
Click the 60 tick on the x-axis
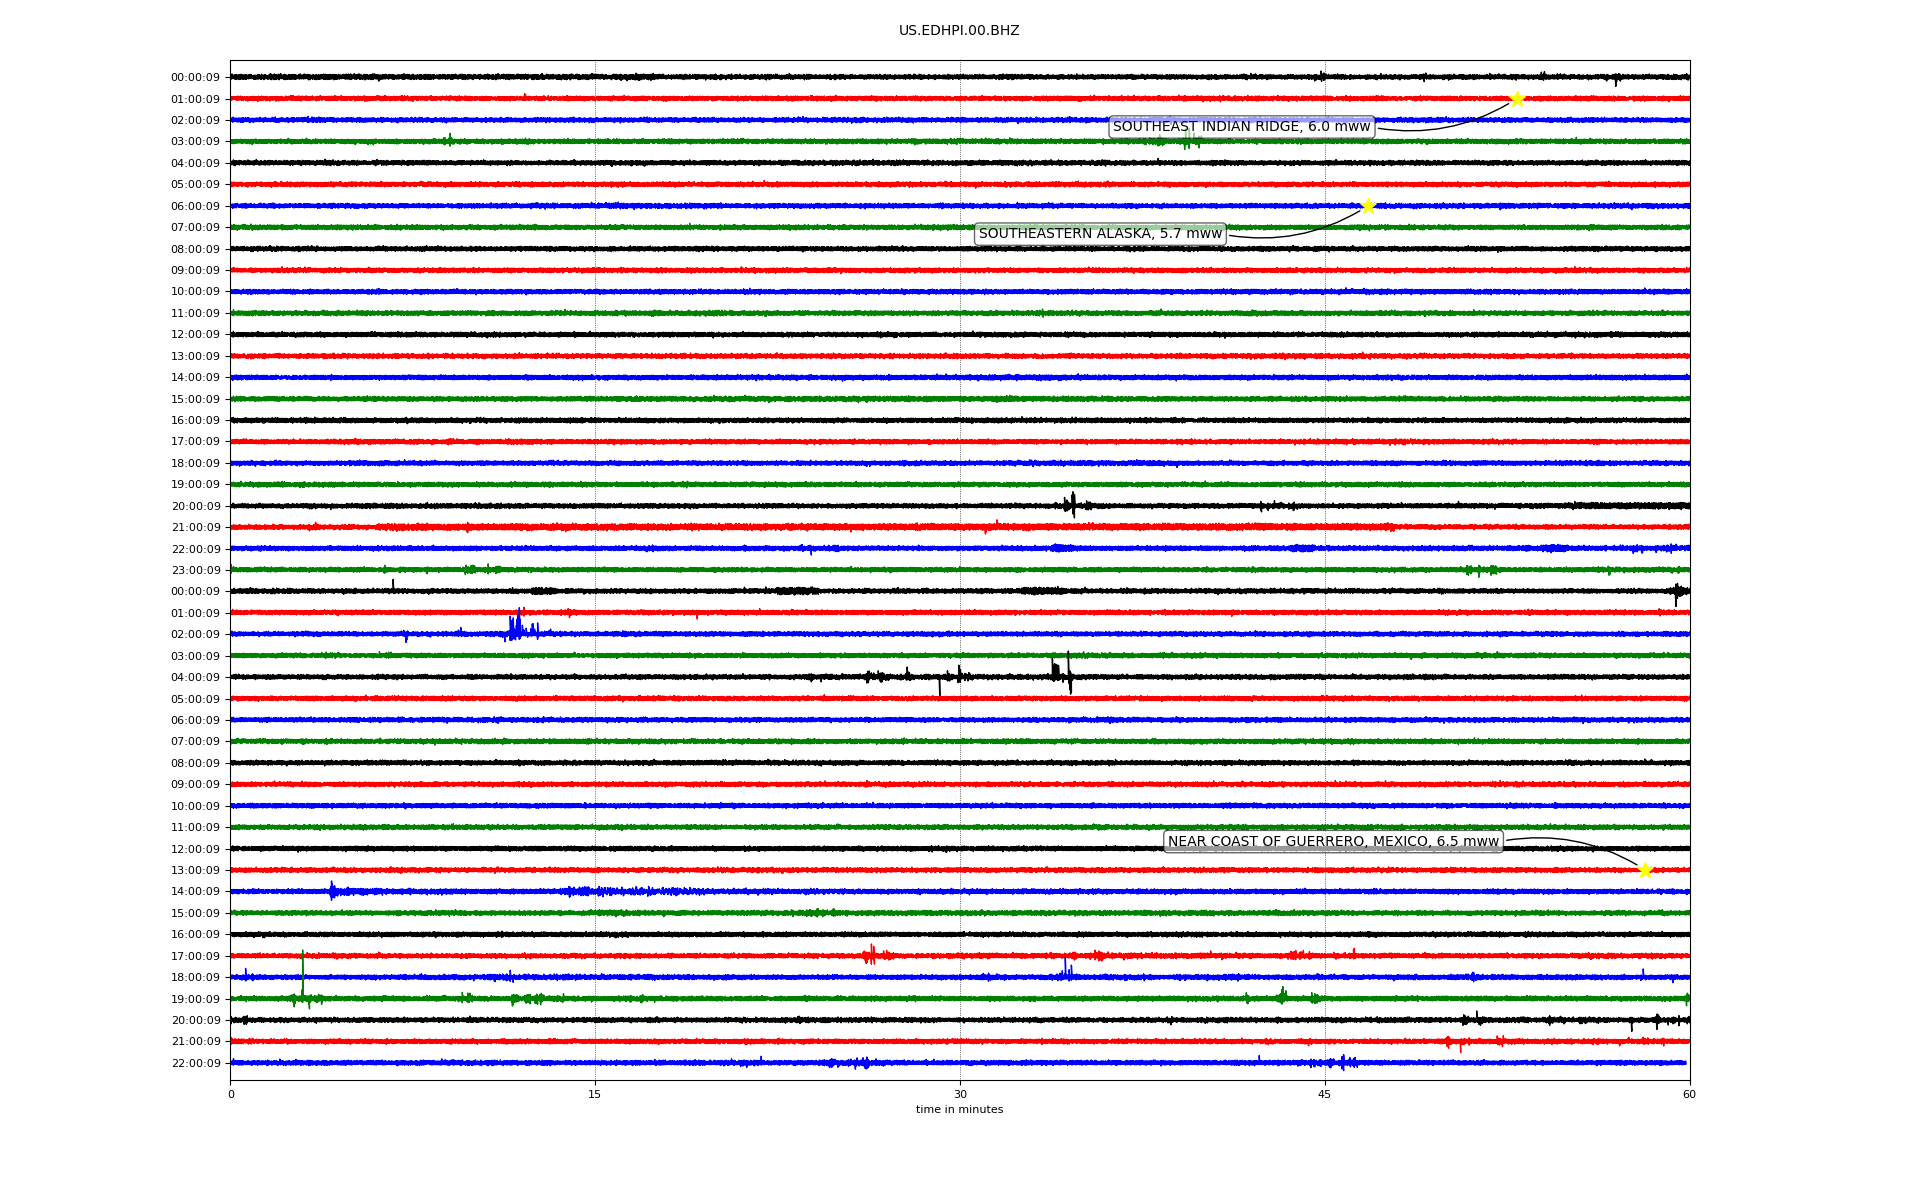pyautogui.click(x=1689, y=1094)
